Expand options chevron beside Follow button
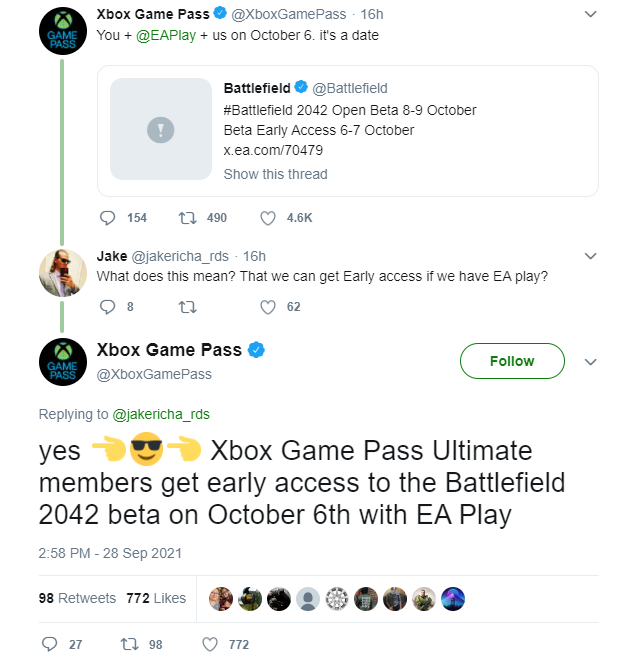The height and width of the screenshot is (667, 638). pyautogui.click(x=590, y=361)
